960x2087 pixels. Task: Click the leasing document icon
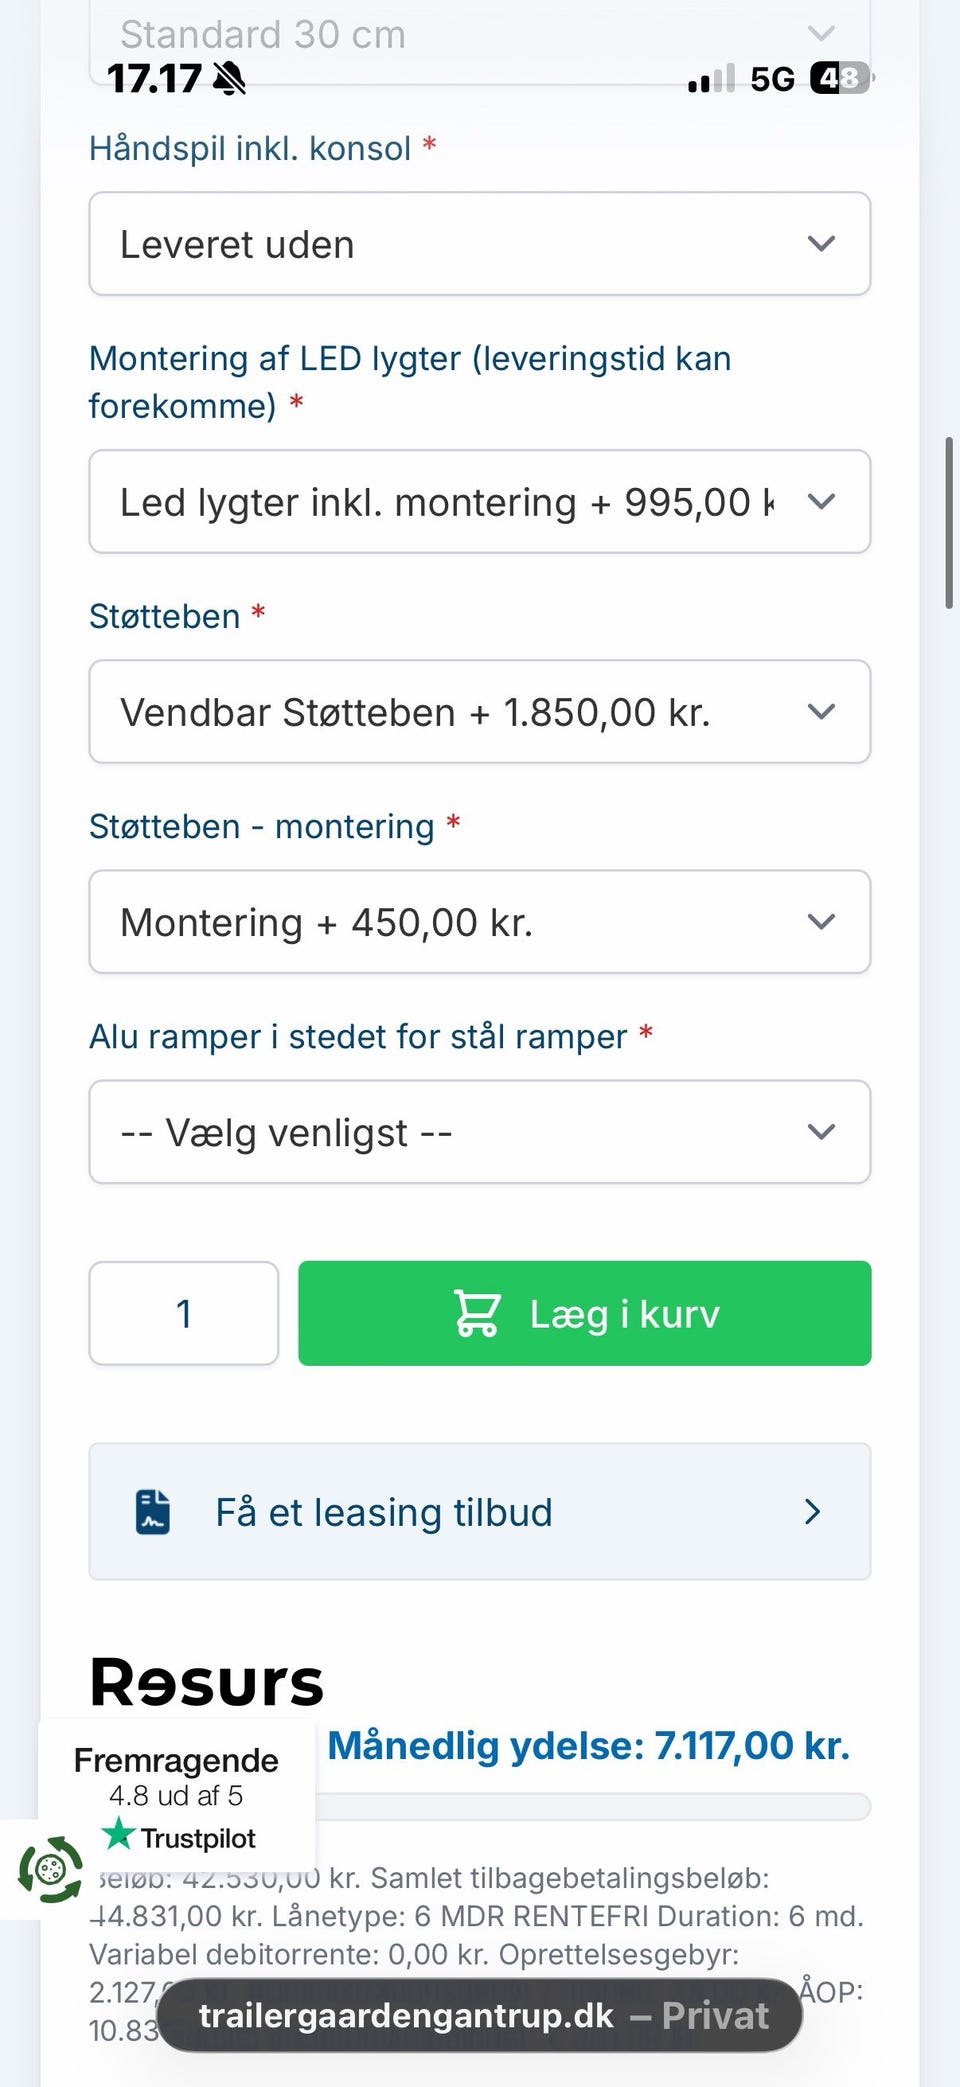click(153, 1512)
